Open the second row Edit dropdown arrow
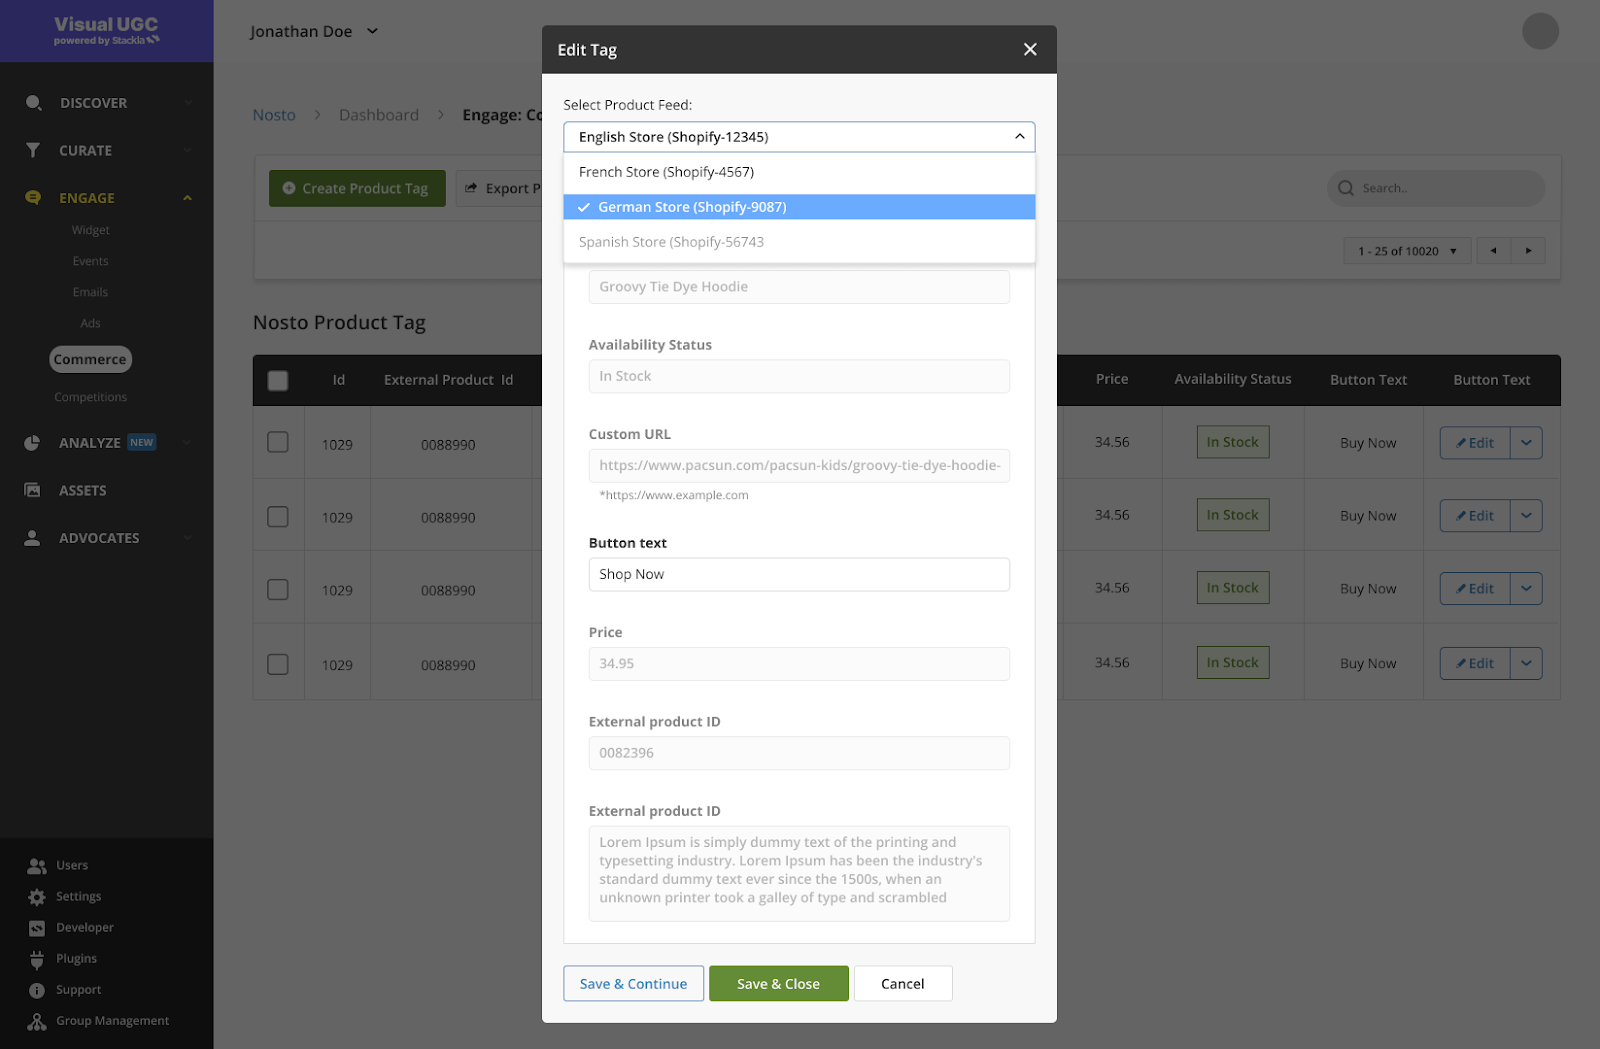This screenshot has height=1049, width=1600. coord(1526,516)
